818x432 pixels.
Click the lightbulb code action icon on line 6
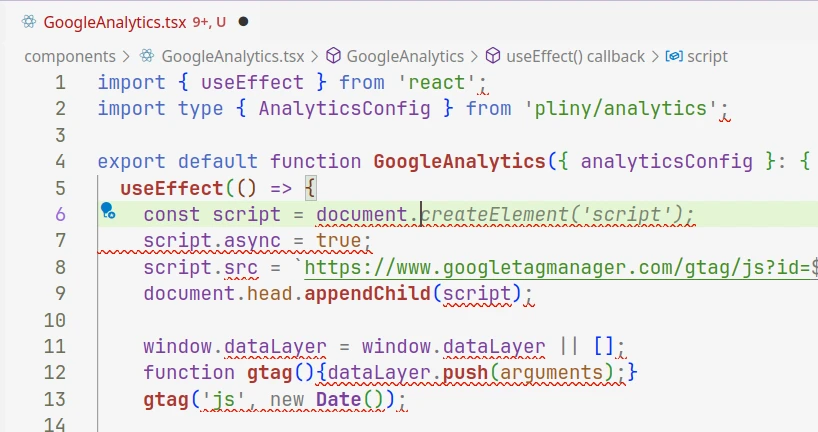click(x=107, y=211)
